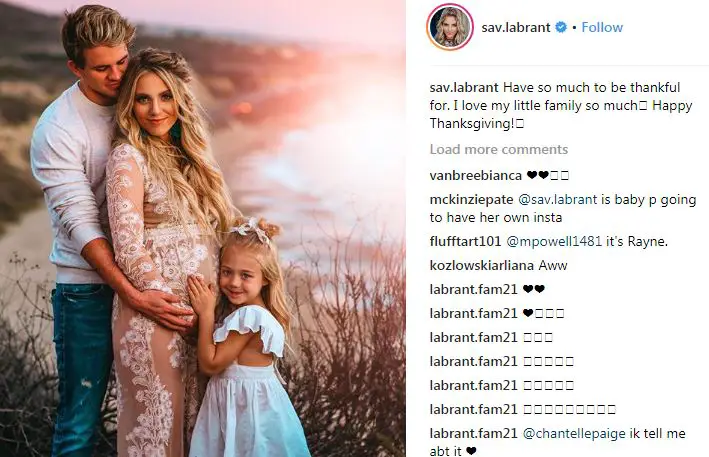
Task: Open kozlowskiarliana's profile
Action: click(482, 265)
